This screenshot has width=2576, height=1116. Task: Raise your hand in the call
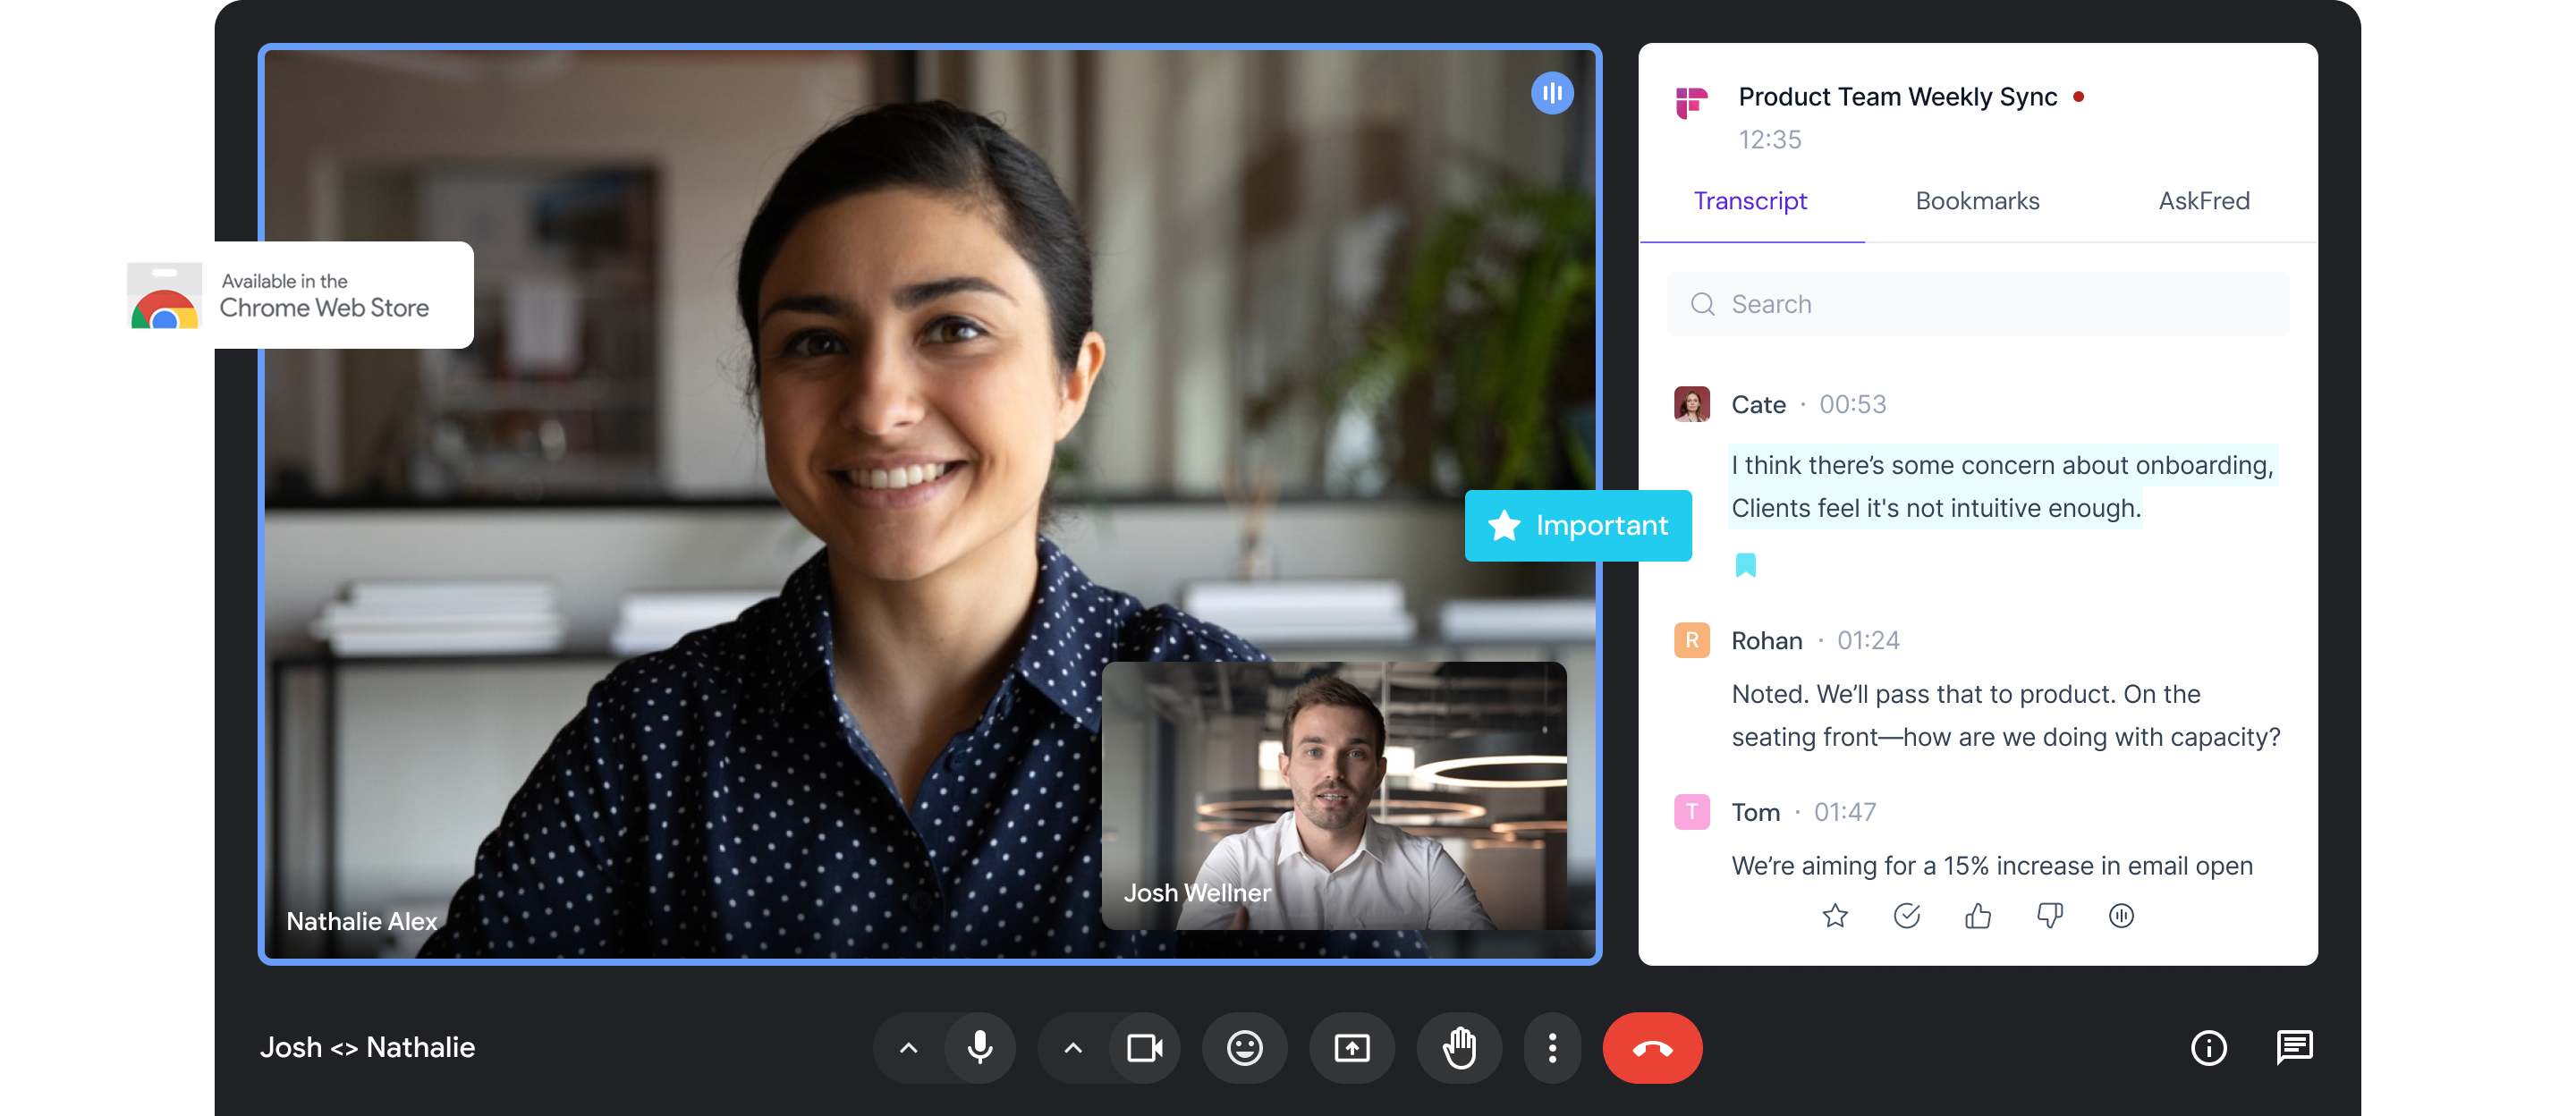pos(1460,1048)
